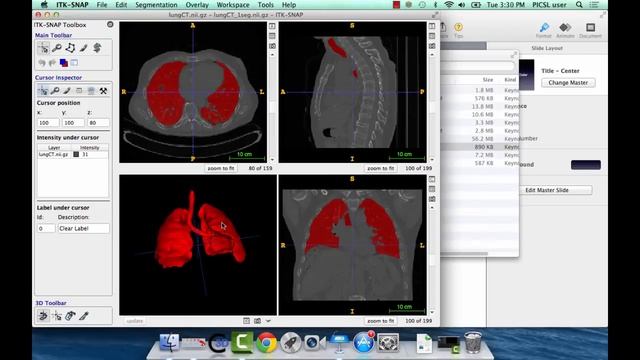Expand the axial view layout icon
This screenshot has width=640, height=360.
point(272,26)
